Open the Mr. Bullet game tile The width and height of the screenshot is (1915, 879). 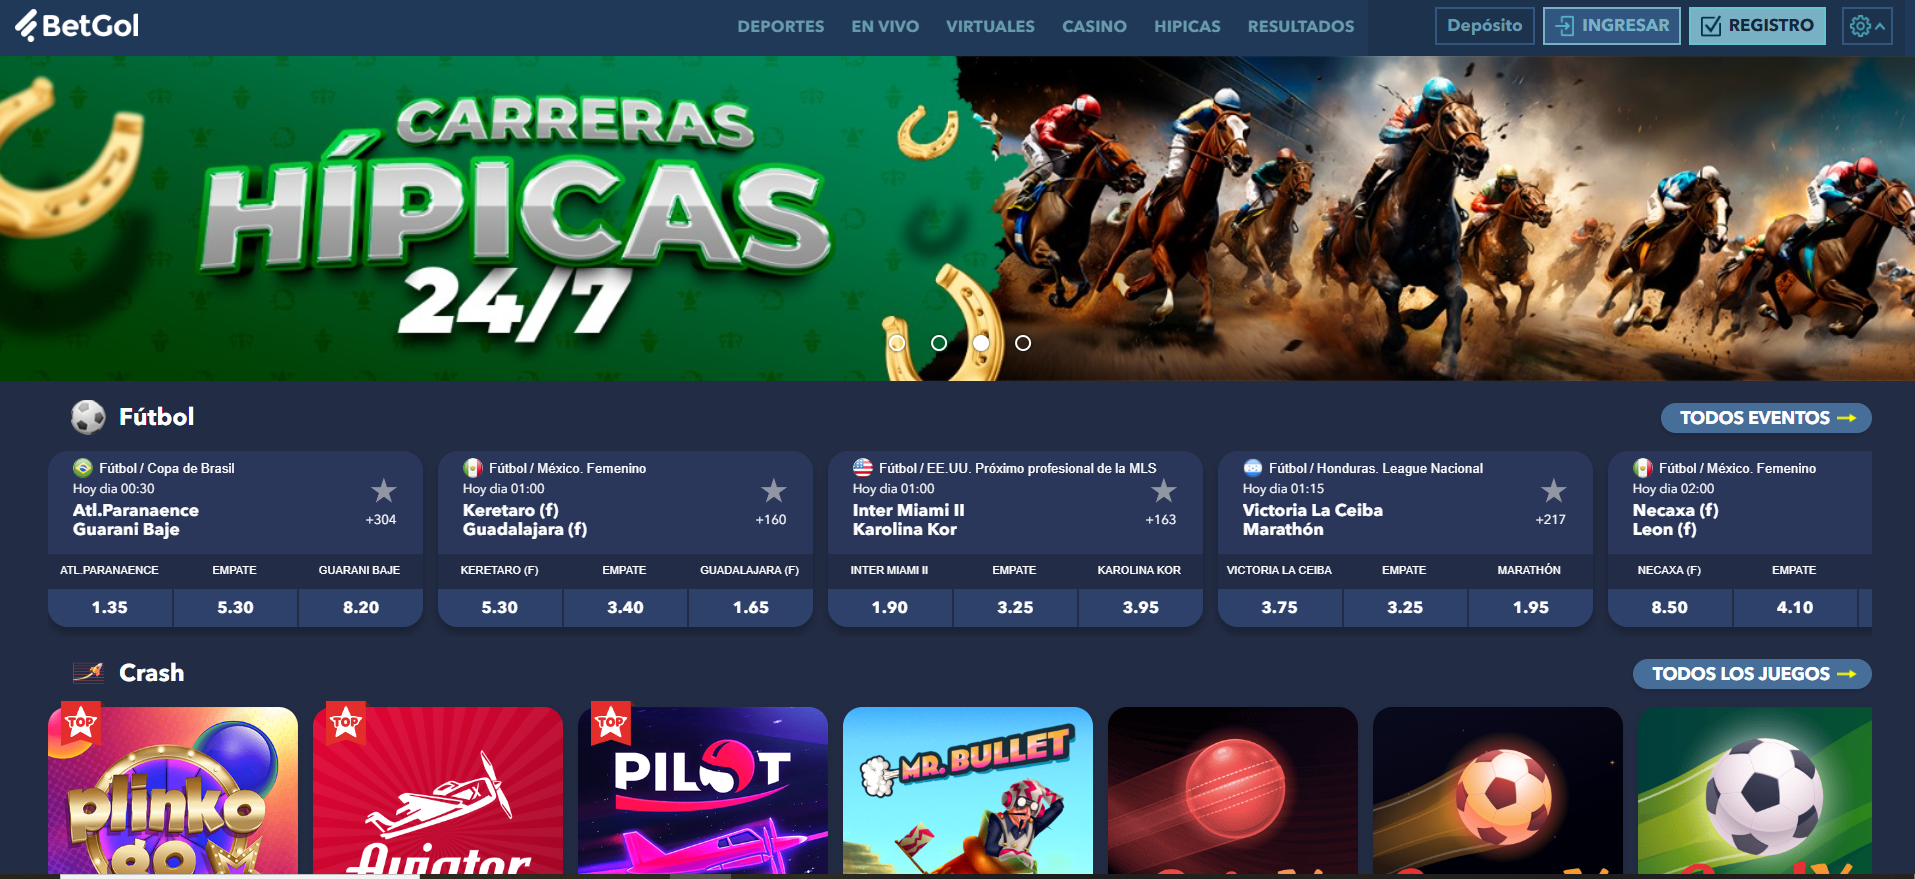coord(968,790)
